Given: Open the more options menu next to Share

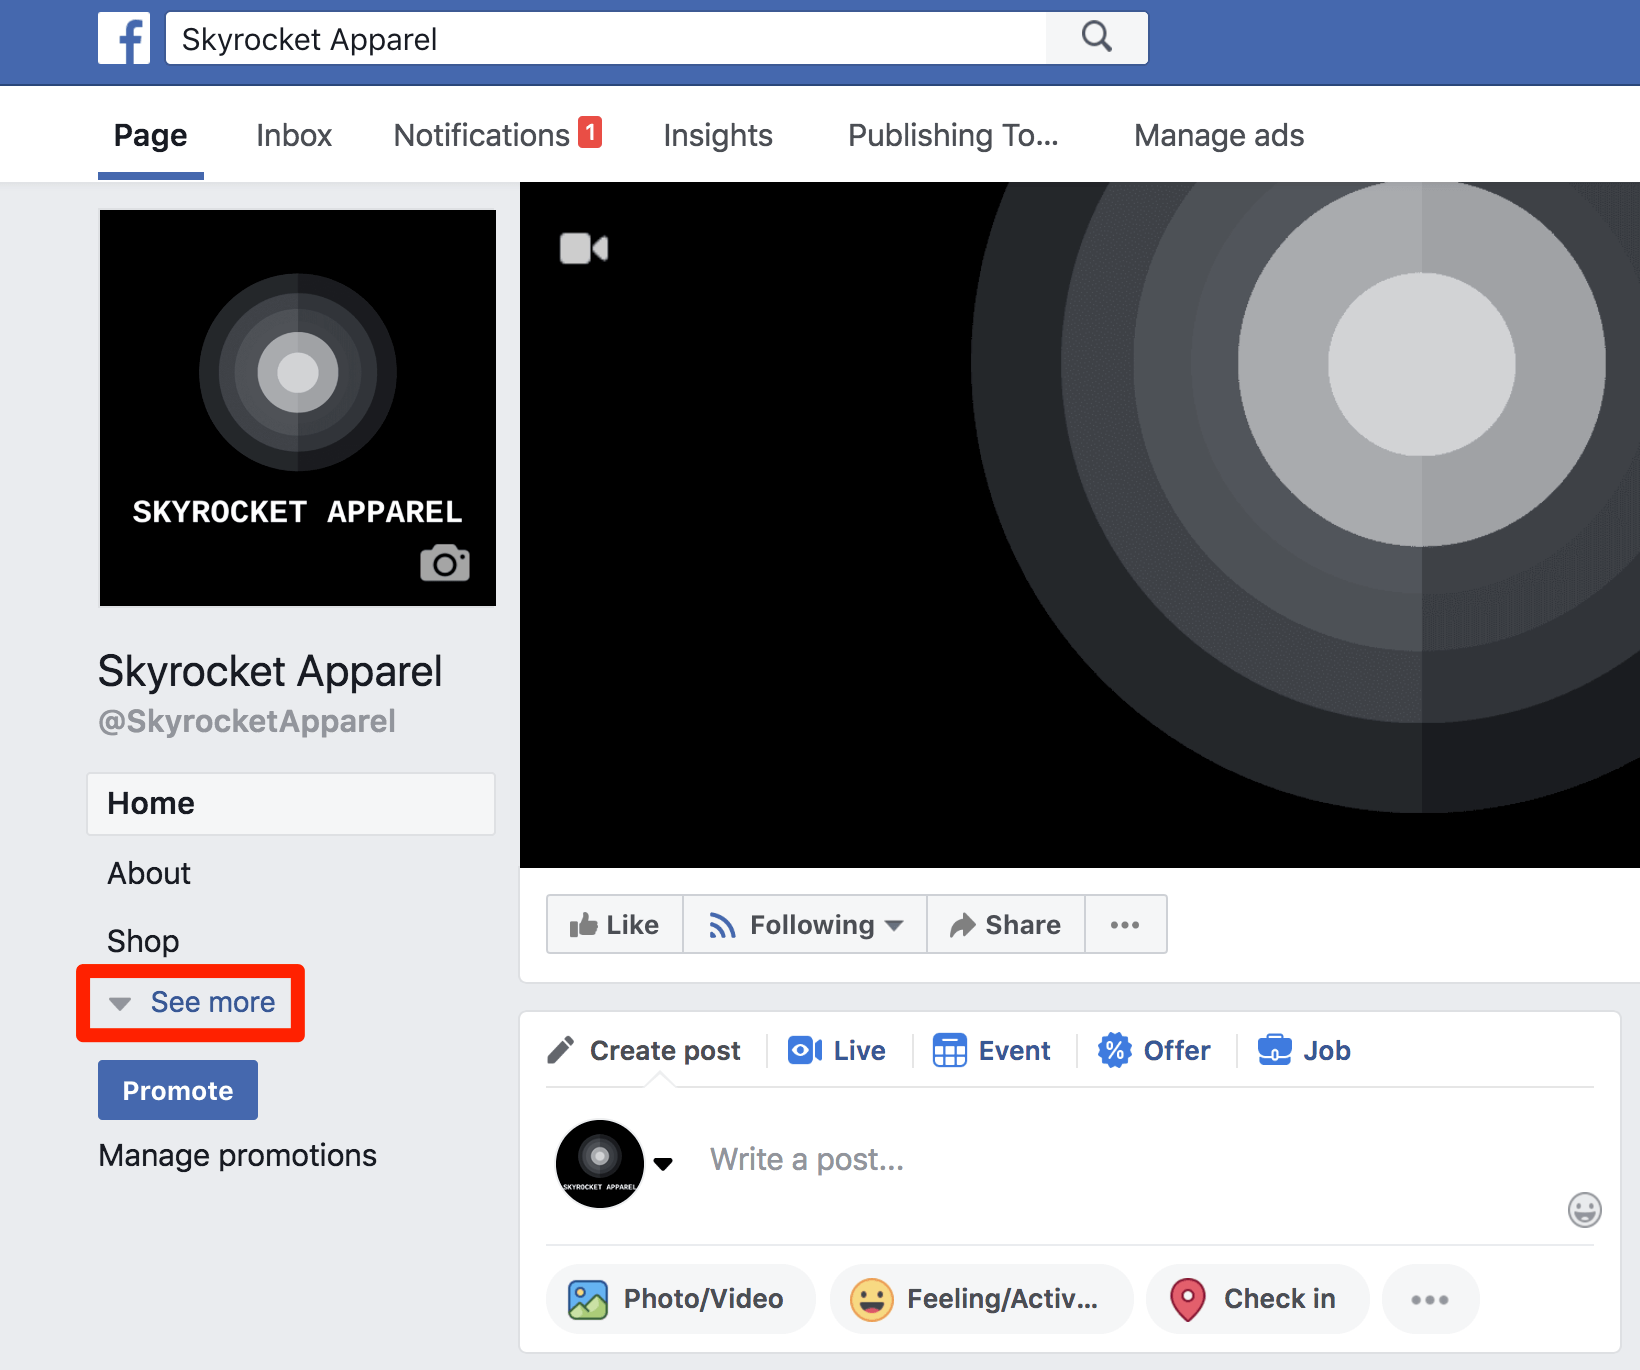Looking at the screenshot, I should coord(1126,924).
